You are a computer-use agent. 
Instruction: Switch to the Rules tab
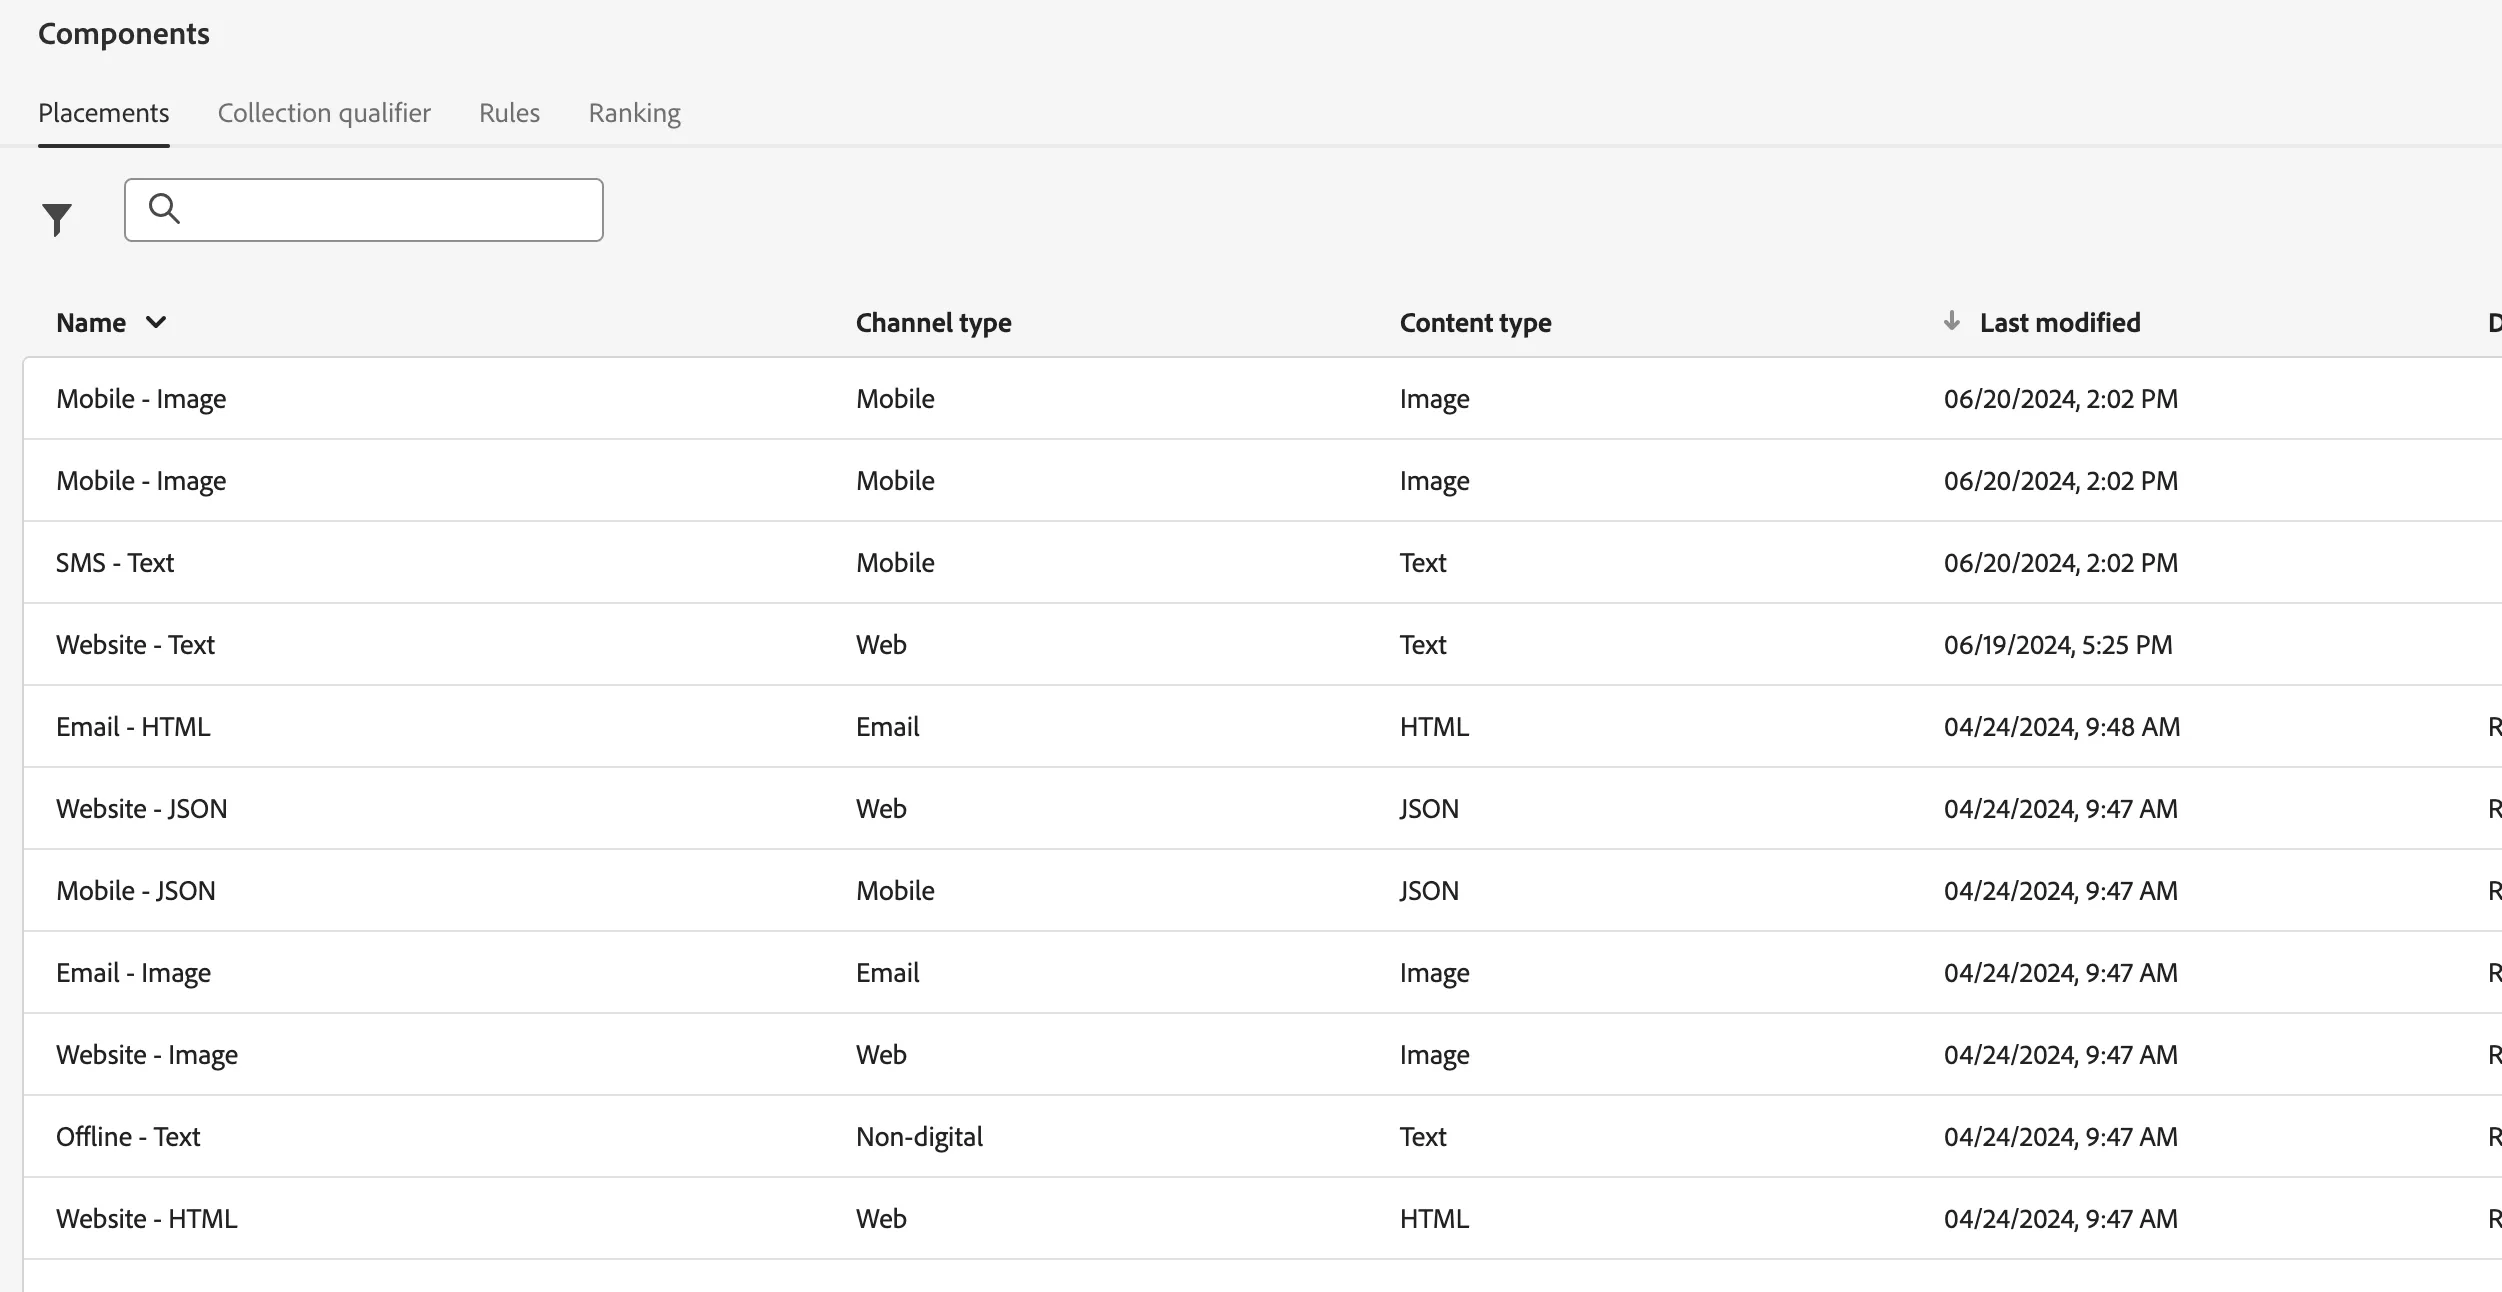point(509,113)
